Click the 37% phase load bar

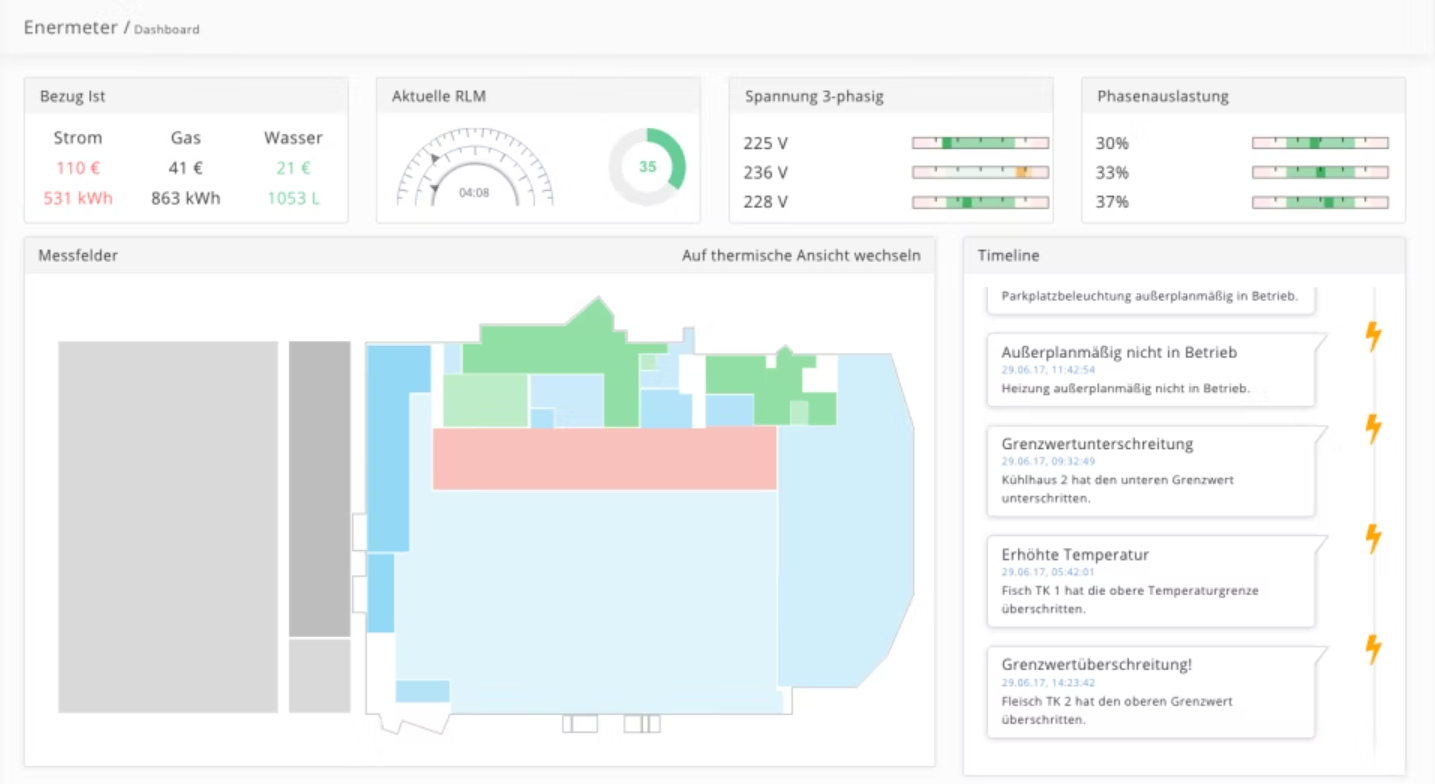pos(1320,203)
